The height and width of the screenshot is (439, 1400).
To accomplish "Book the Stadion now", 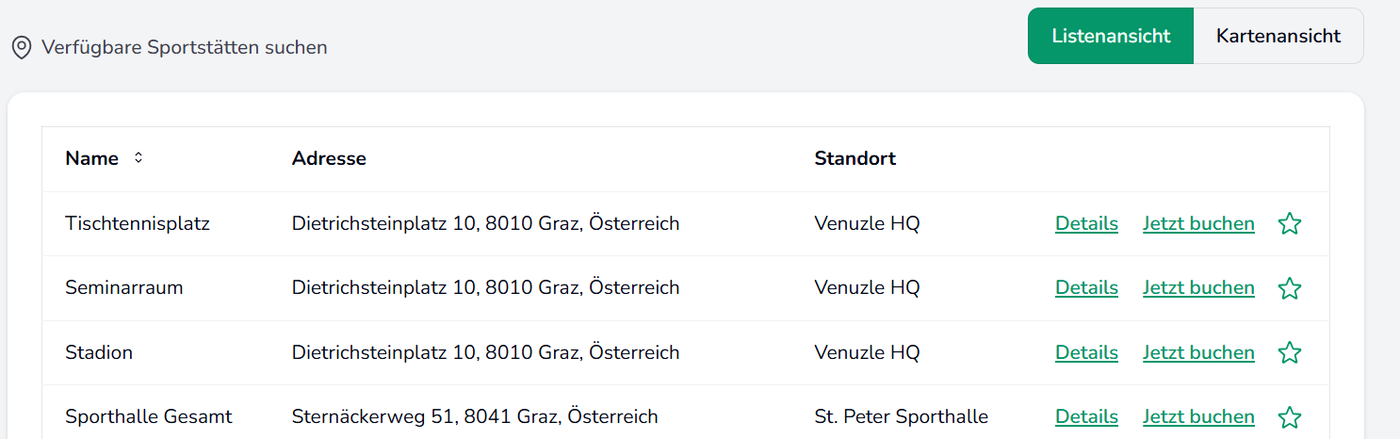I will (x=1198, y=353).
